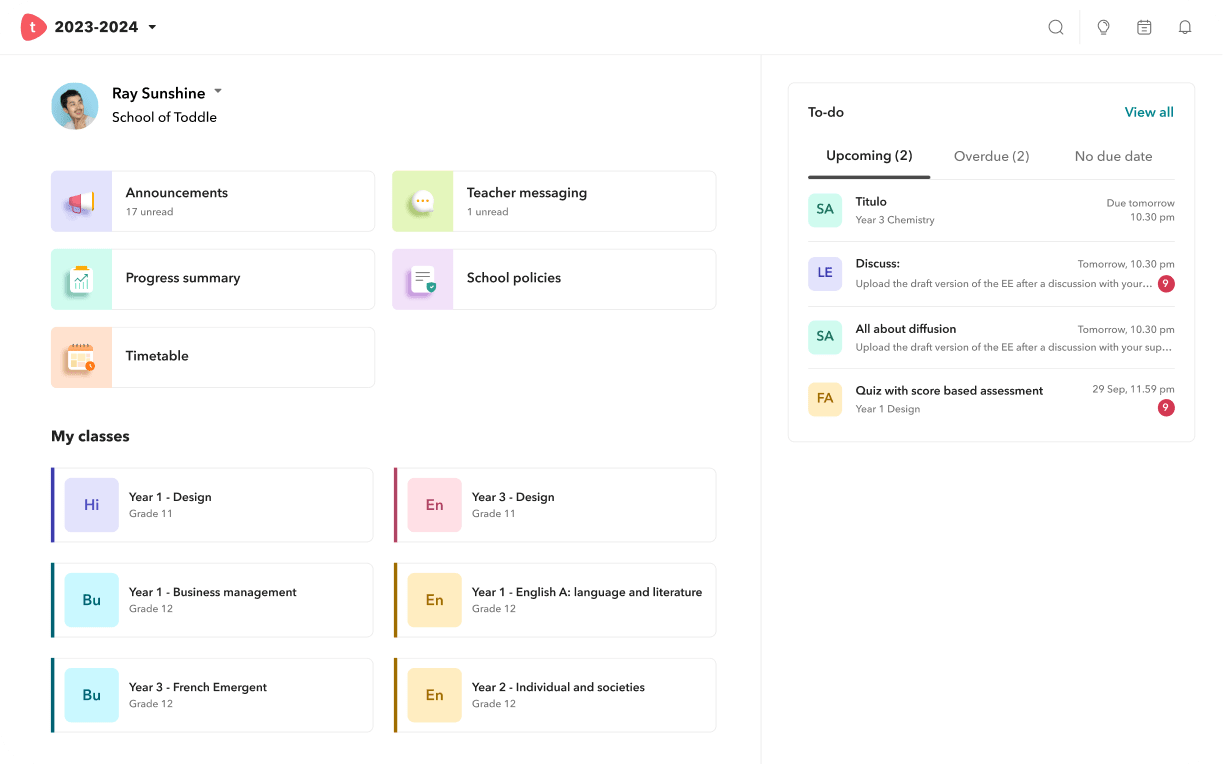Open the Titulo task due tomorrow

(x=990, y=209)
